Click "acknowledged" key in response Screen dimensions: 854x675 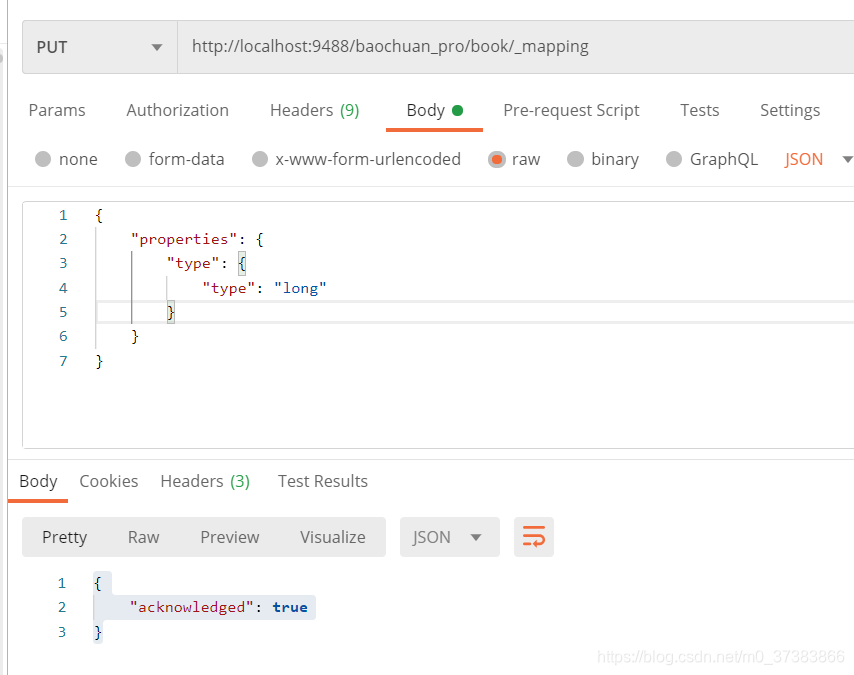click(192, 607)
